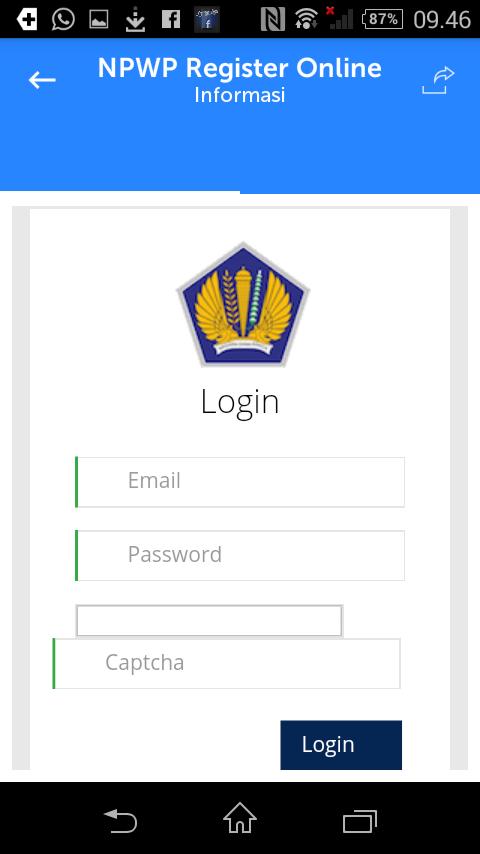The height and width of the screenshot is (854, 480).
Task: Tap Android back navigation button
Action: click(x=120, y=820)
